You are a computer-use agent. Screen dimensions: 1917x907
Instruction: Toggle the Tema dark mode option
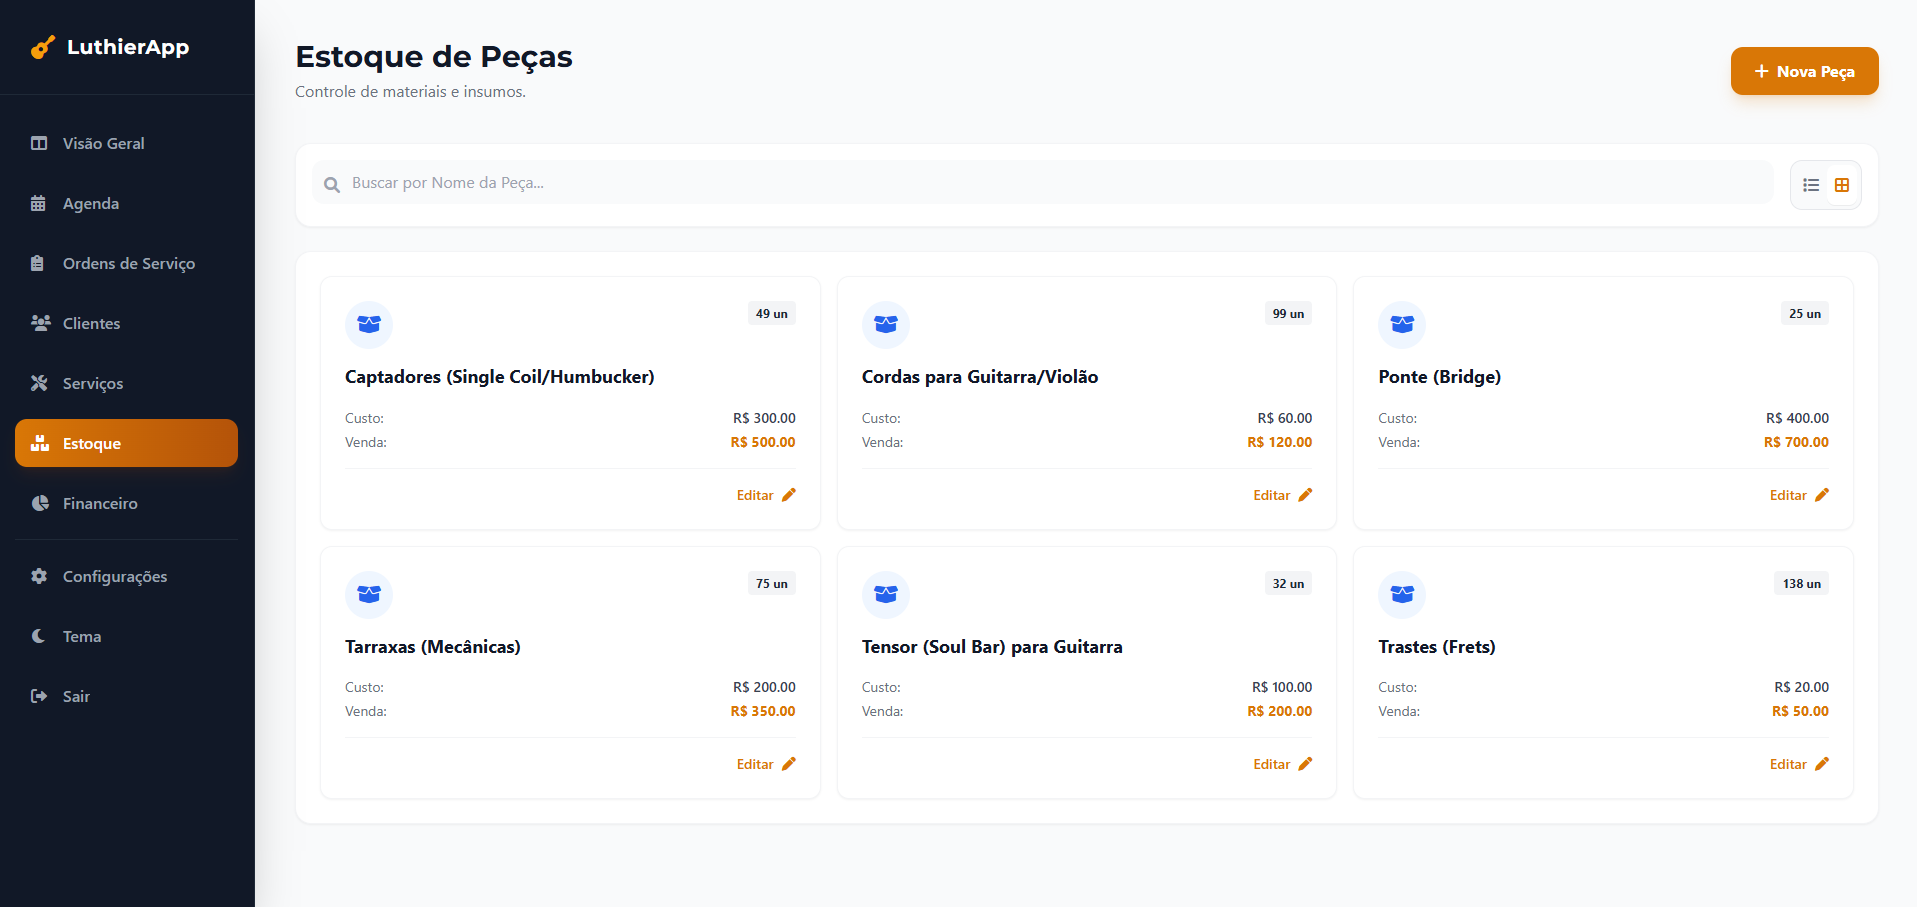tap(81, 637)
